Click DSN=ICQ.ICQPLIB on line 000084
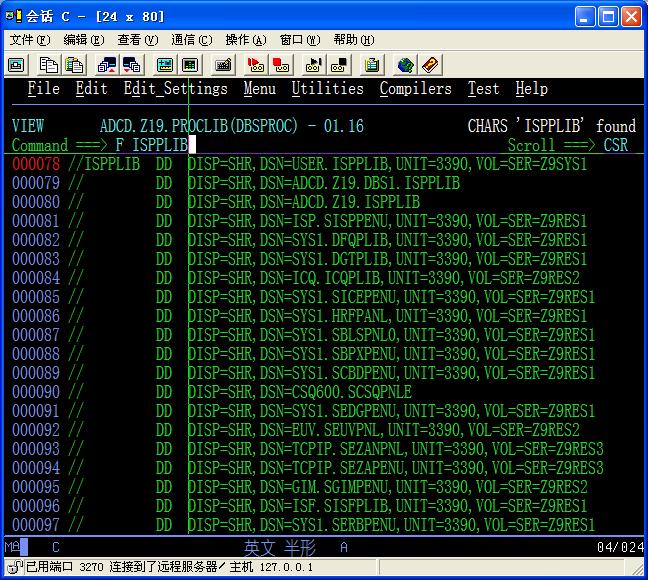 (x=320, y=278)
